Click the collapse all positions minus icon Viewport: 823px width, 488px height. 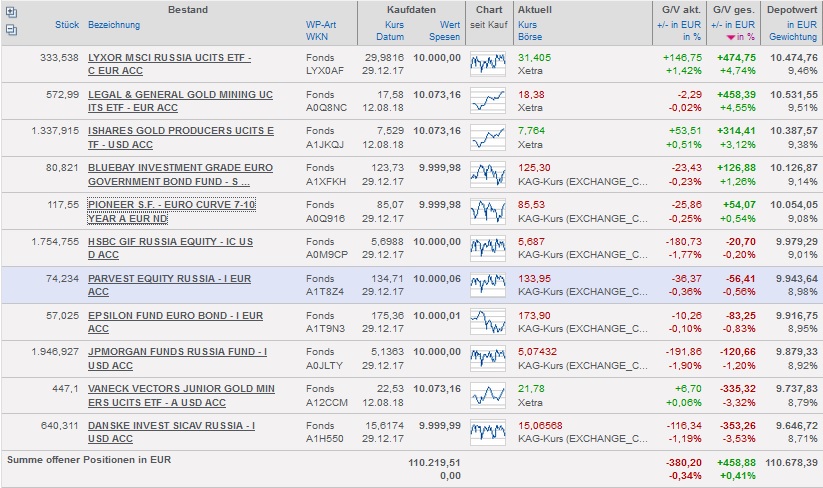(11, 30)
